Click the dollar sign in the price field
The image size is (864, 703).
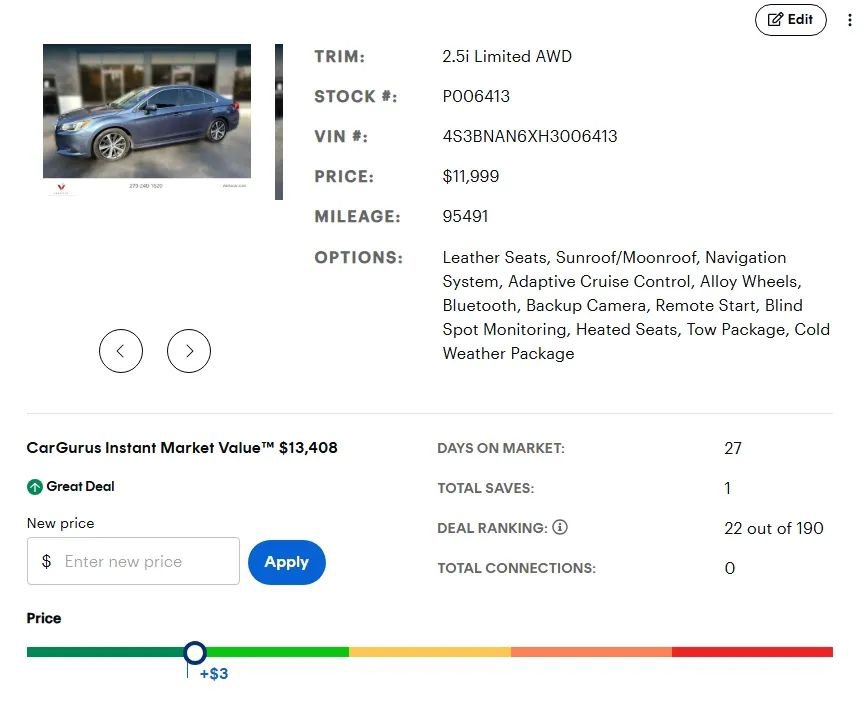point(45,561)
